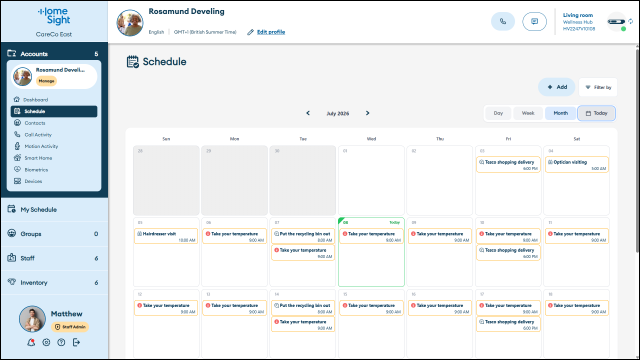Screen dimensions: 640x360
Task: Open the Optician visiting event
Action: 577,164
